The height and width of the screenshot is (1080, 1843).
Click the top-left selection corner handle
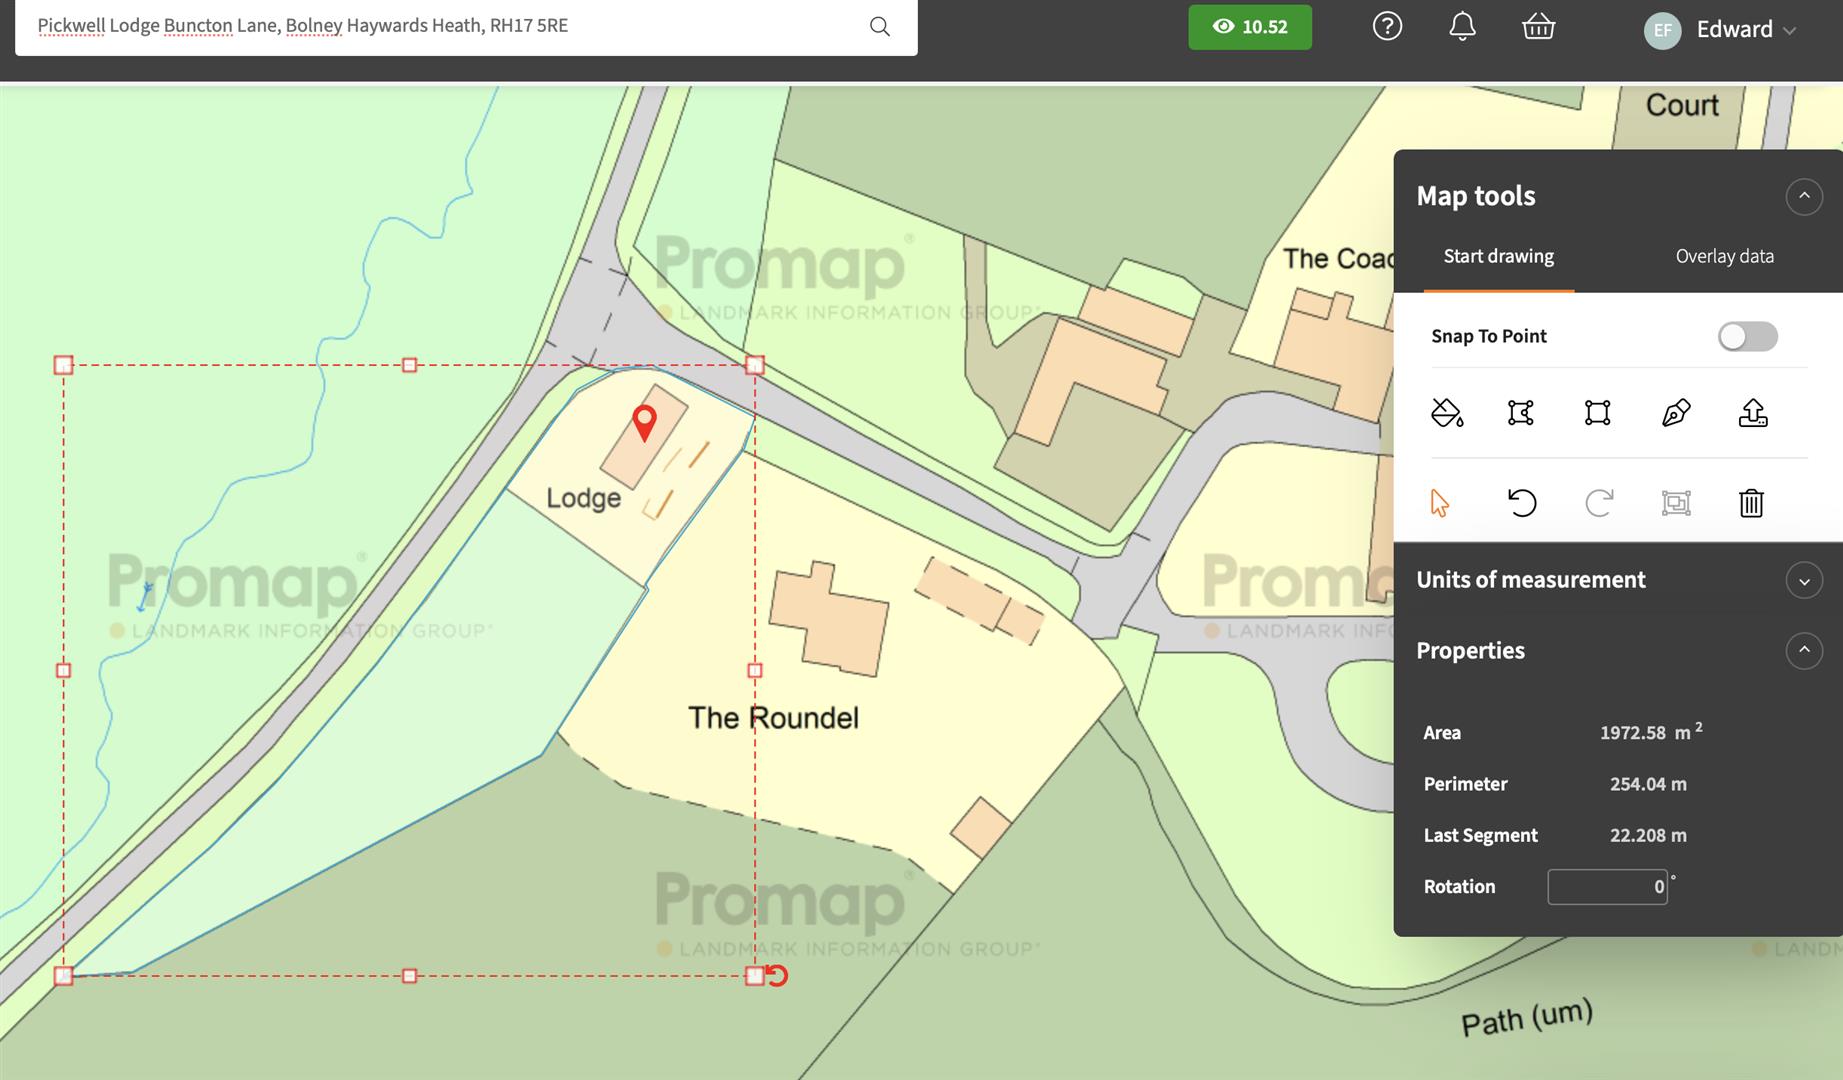pyautogui.click(x=63, y=365)
